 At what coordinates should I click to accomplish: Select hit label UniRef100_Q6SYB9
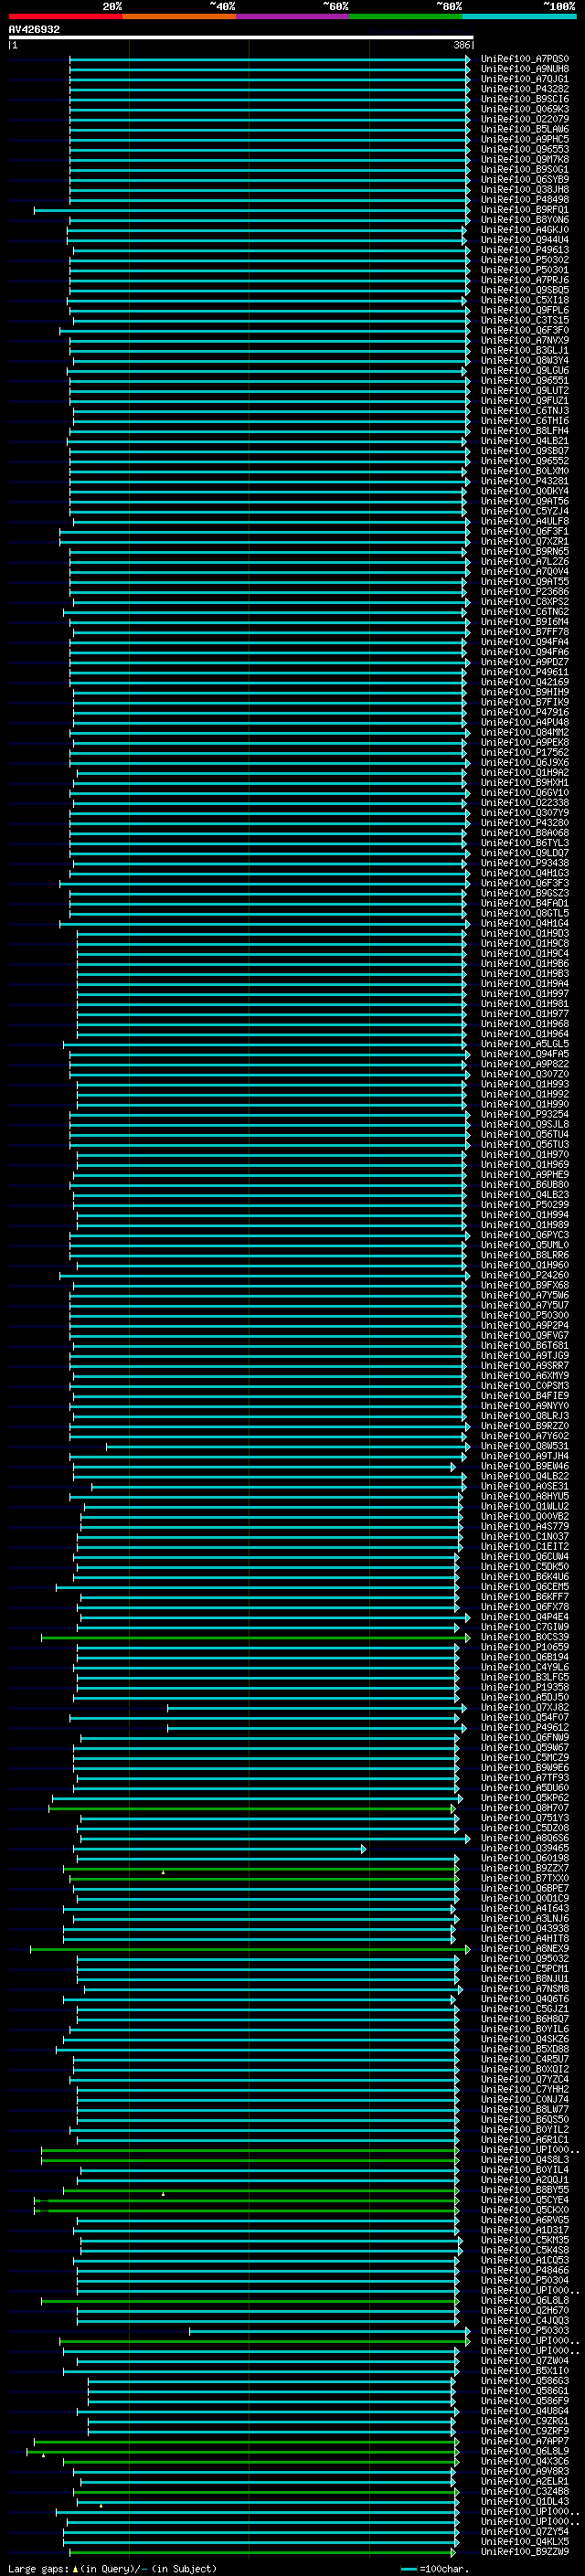pos(525,179)
